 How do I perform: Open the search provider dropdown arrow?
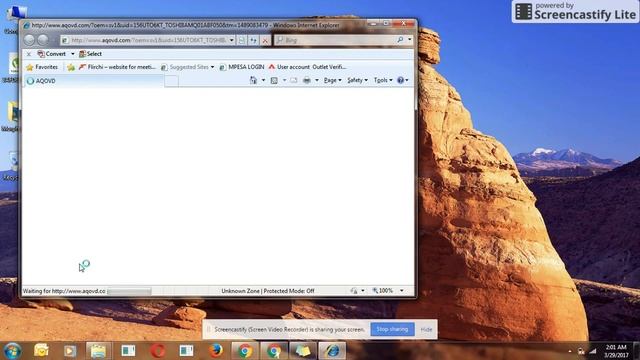[x=409, y=40]
